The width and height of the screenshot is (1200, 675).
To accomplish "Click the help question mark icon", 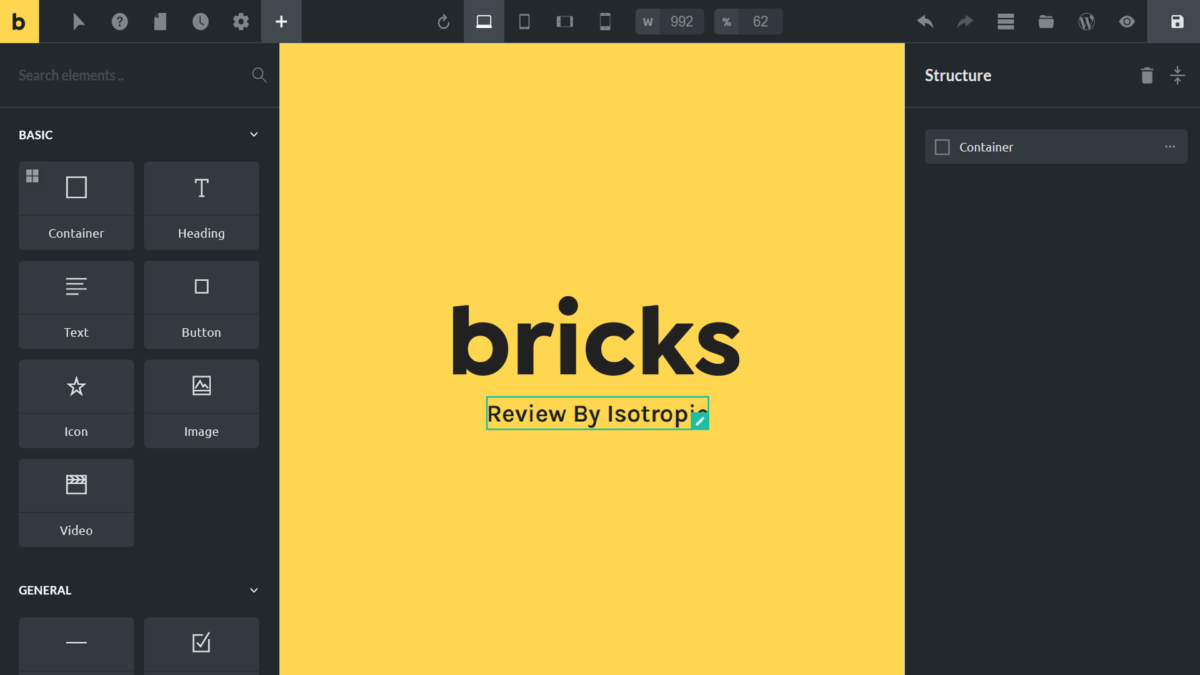I will [x=120, y=21].
